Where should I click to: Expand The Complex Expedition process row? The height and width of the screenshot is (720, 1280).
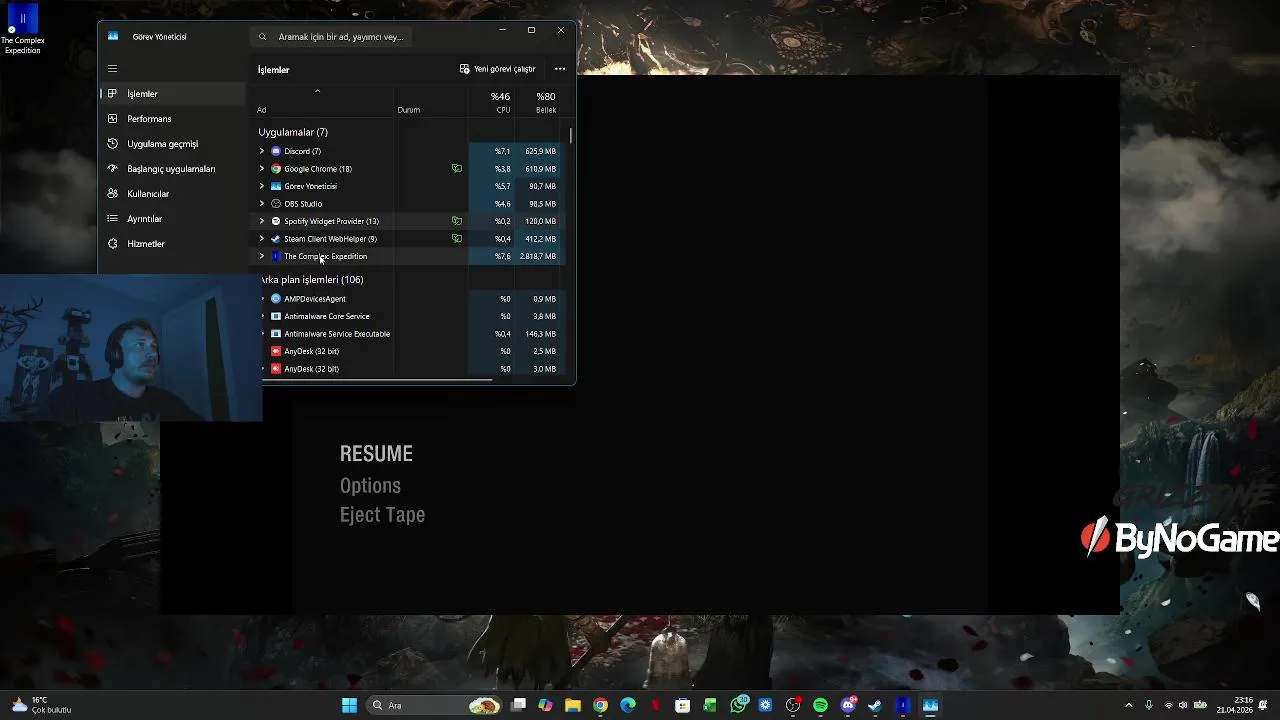pyautogui.click(x=262, y=256)
